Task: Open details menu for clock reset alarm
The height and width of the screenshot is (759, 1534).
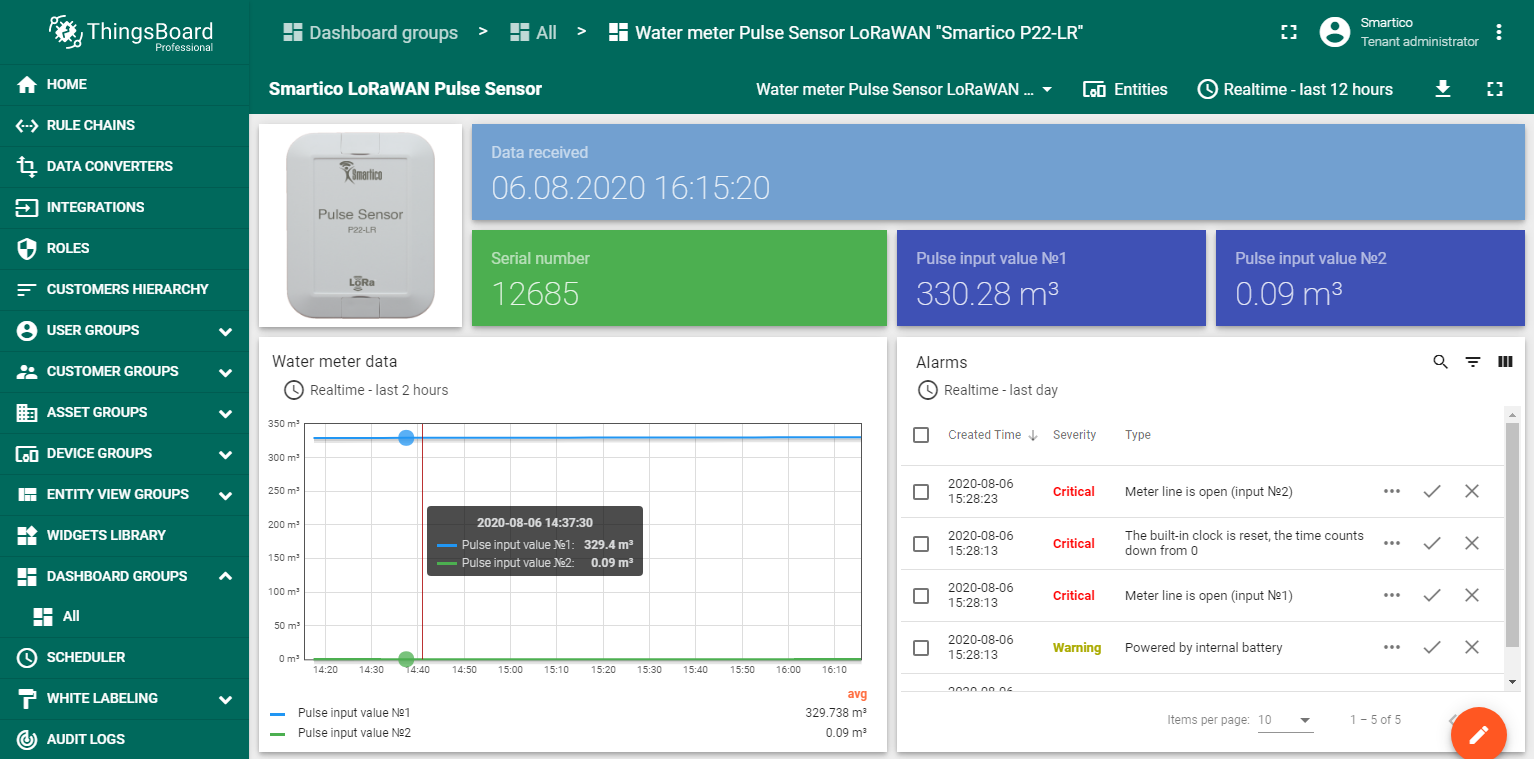Action: coord(1391,543)
